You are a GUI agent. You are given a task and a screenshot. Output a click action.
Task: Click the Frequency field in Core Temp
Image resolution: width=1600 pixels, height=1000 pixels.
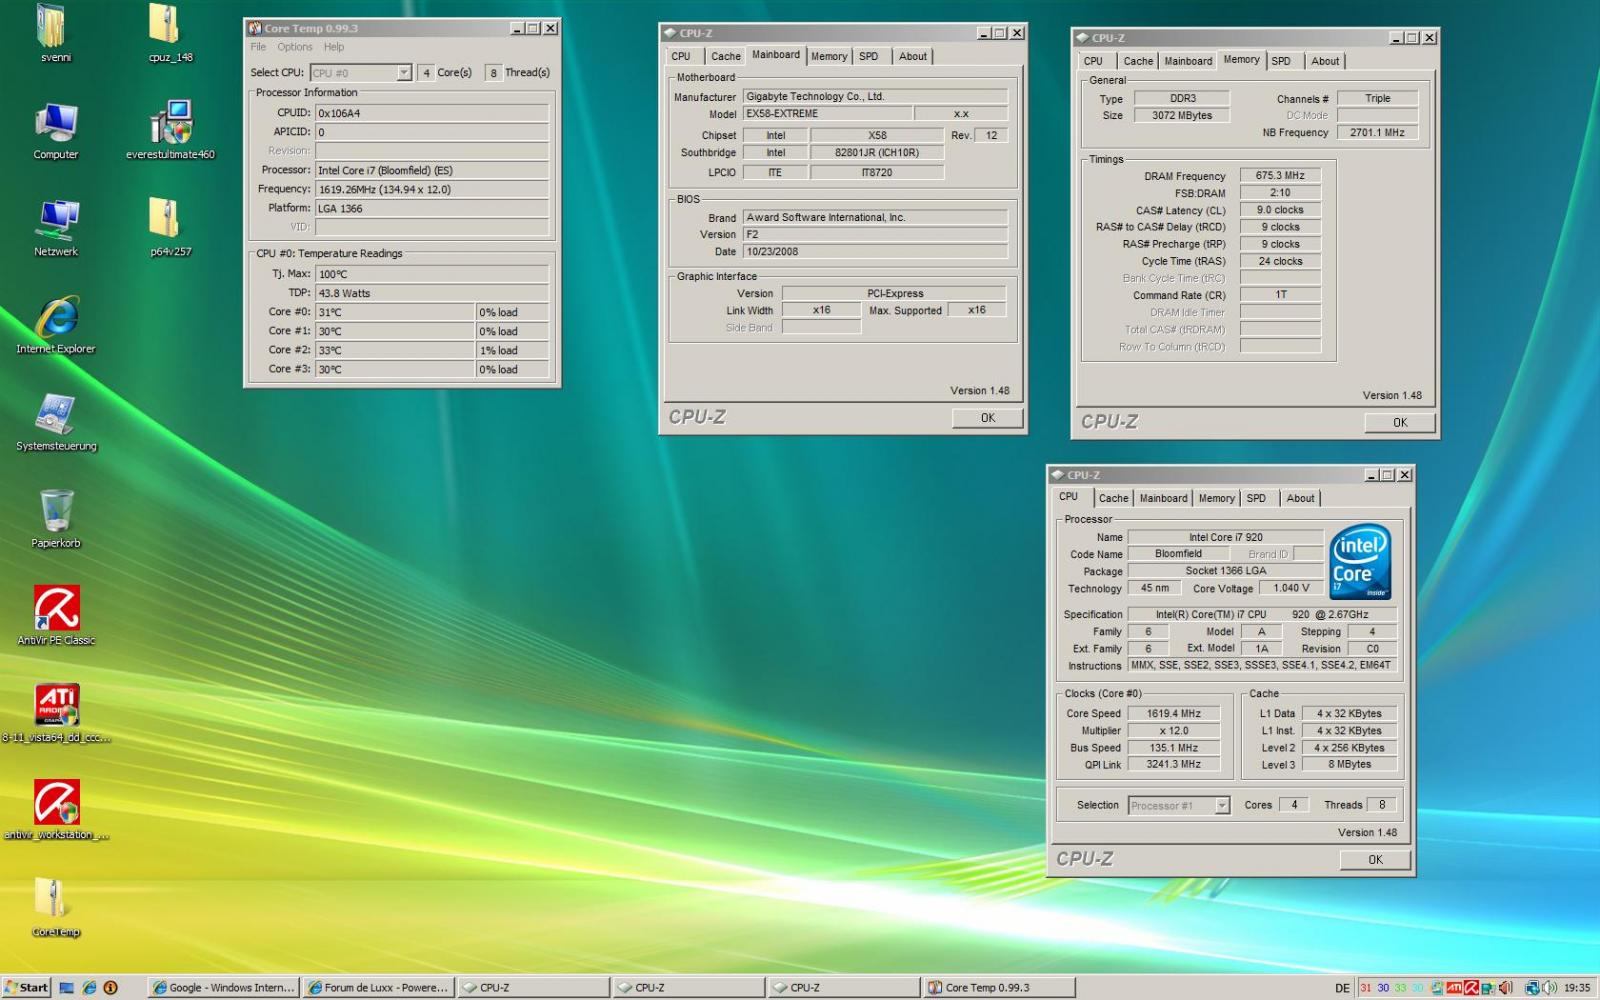coord(432,189)
